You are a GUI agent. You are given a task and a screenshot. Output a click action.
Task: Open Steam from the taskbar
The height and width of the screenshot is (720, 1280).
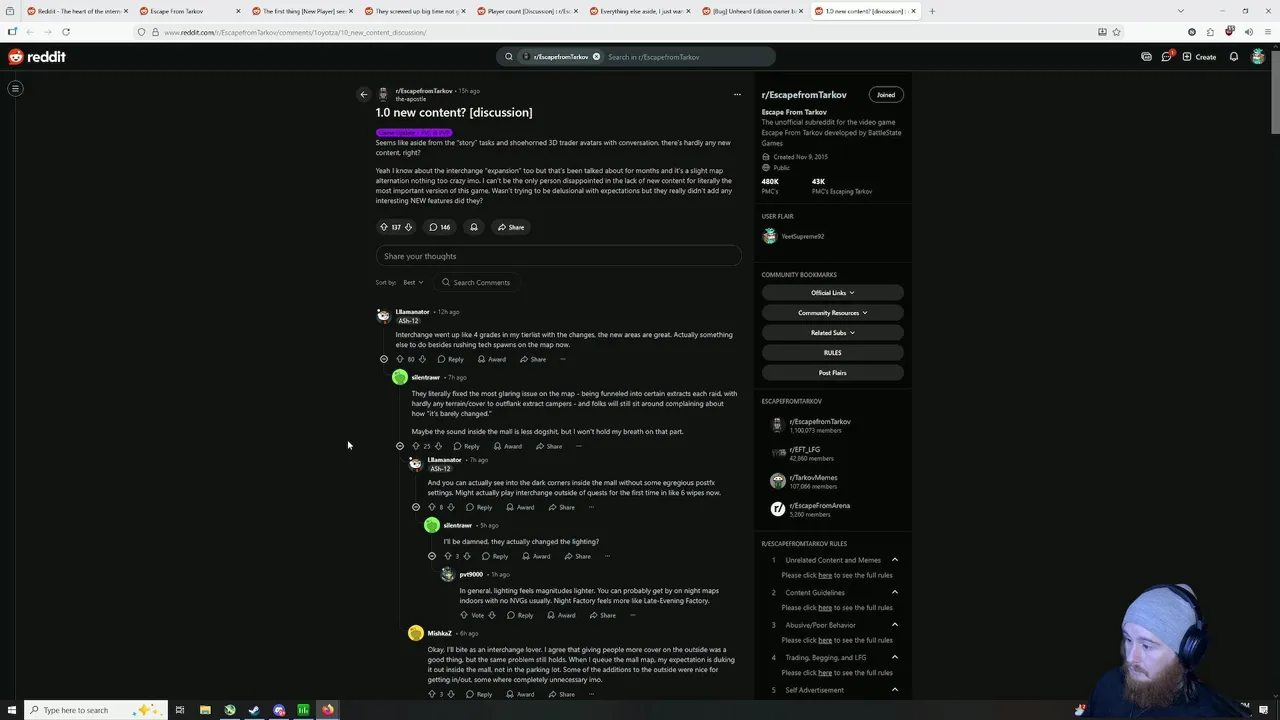[254, 710]
